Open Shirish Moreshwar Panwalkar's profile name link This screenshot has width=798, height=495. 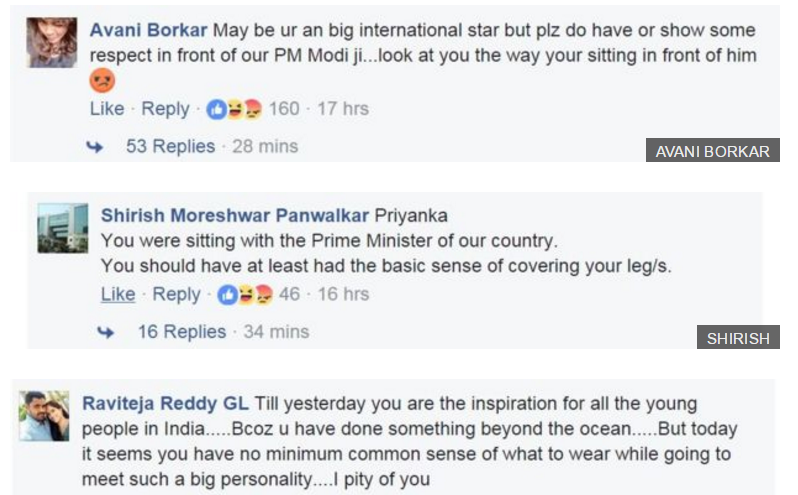pyautogui.click(x=234, y=215)
